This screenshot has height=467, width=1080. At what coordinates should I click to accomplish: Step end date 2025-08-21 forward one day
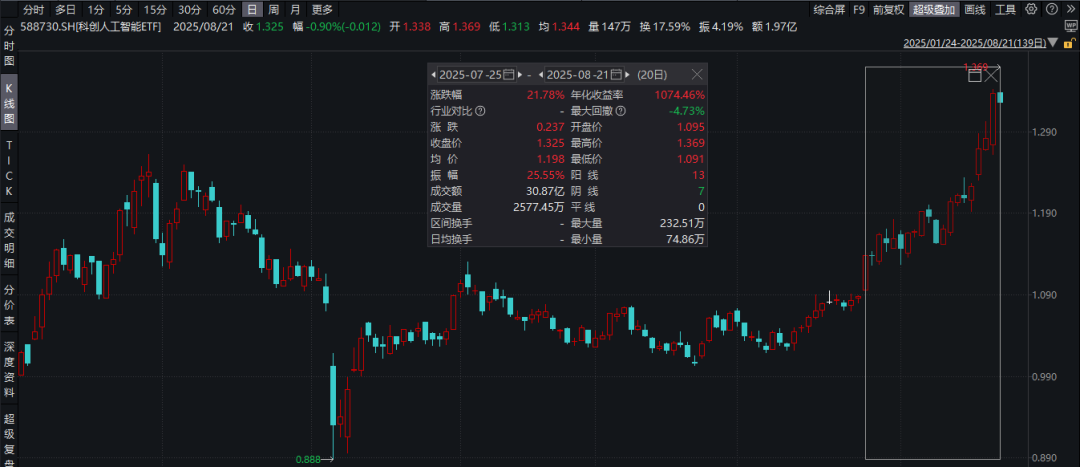[x=628, y=75]
